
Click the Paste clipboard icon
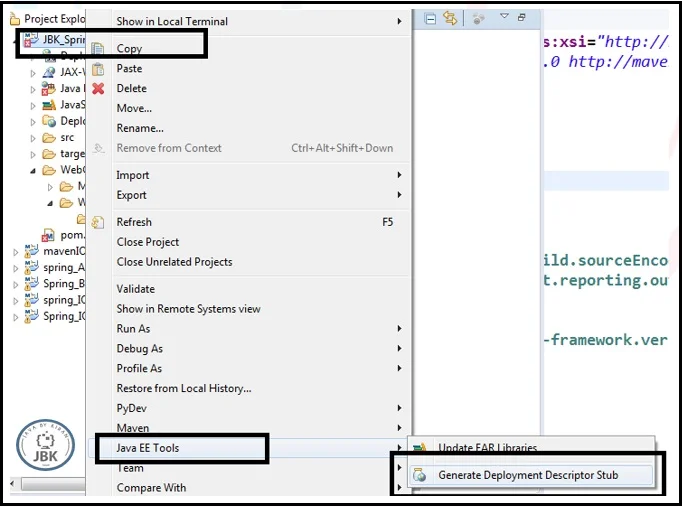[x=98, y=69]
